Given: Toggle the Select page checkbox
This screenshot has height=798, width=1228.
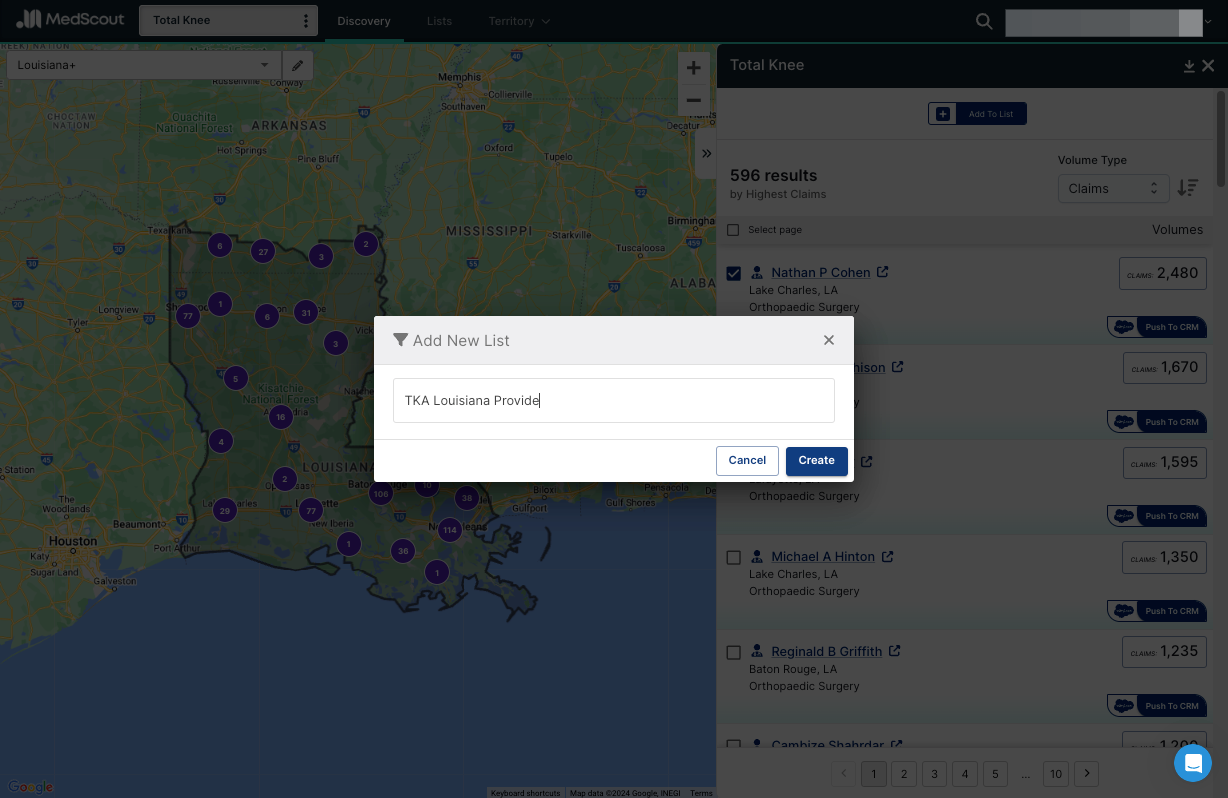Looking at the screenshot, I should (x=733, y=230).
